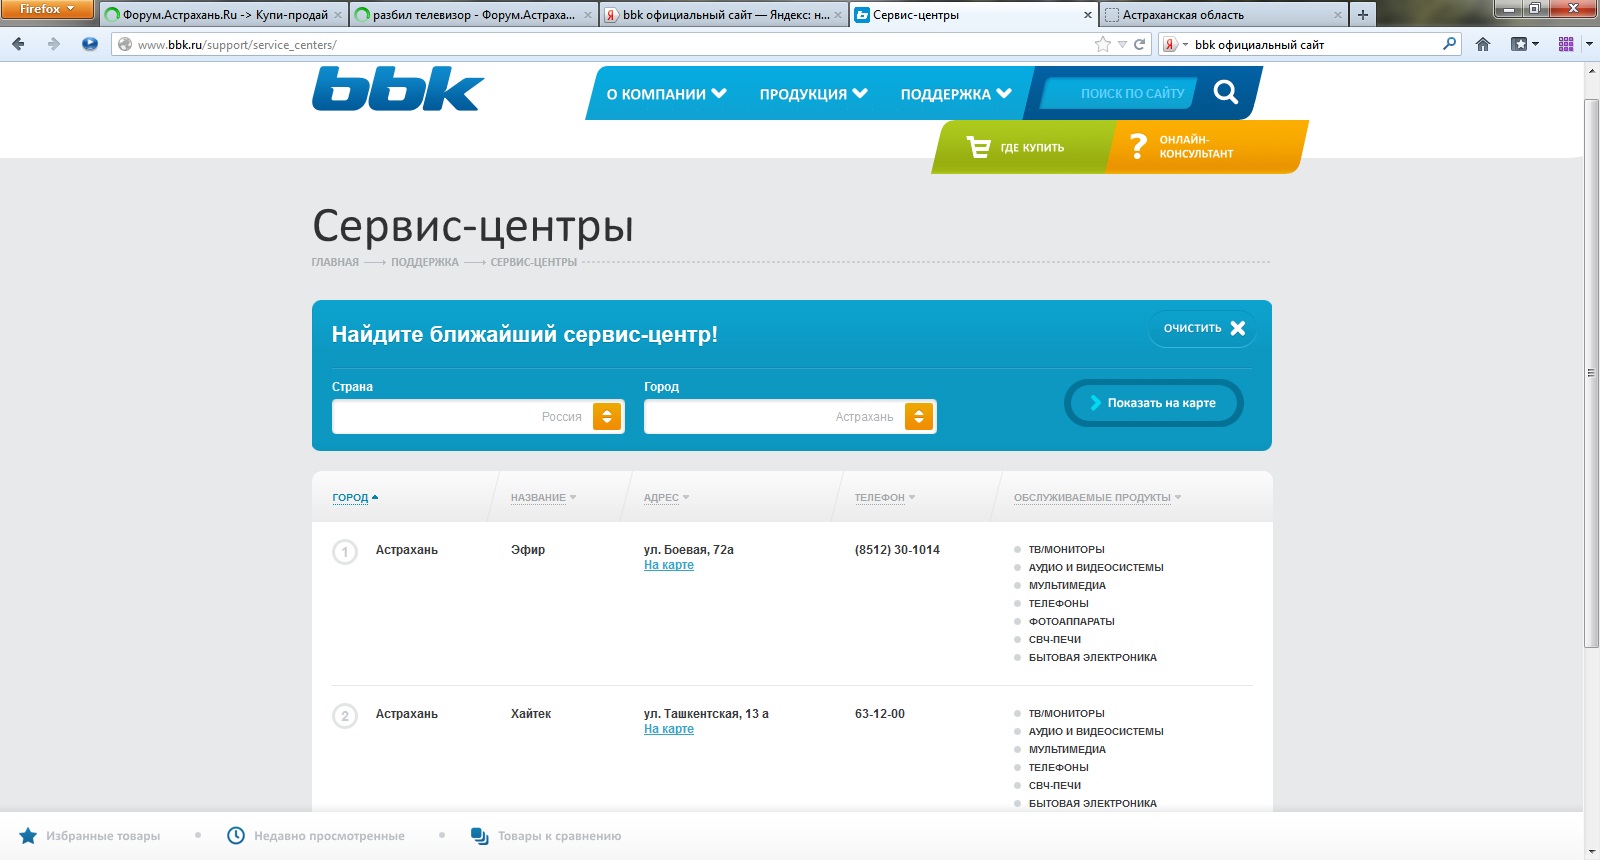This screenshot has width=1600, height=860.
Task: Open the Город dropdown showing Астрахань
Action: (x=790, y=417)
